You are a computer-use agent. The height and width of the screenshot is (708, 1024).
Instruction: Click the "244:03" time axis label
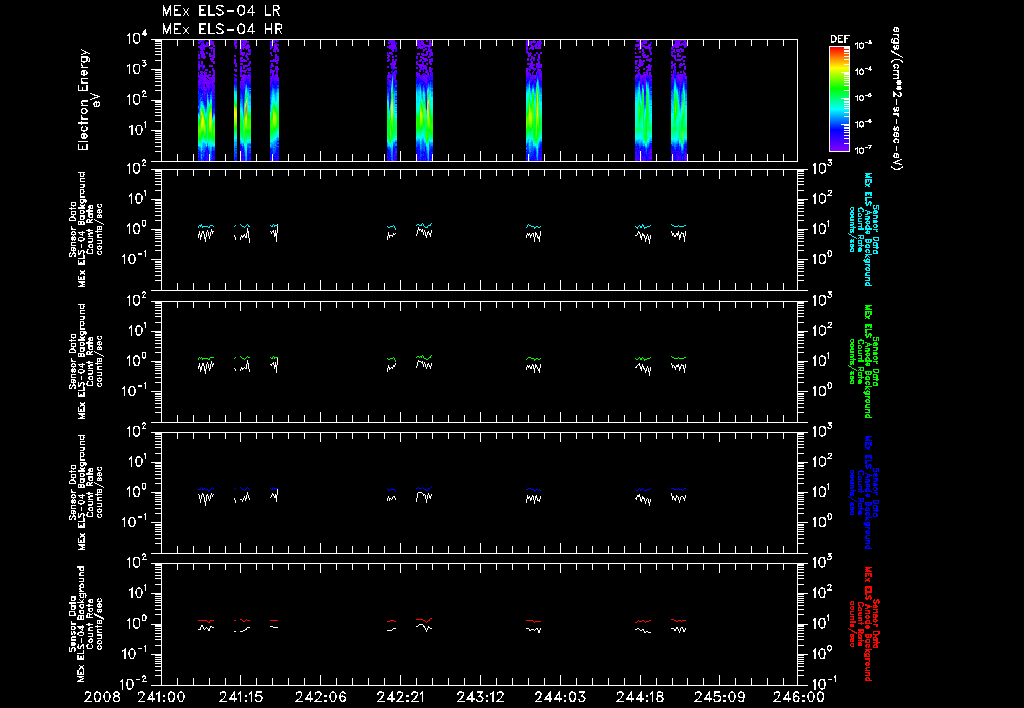click(560, 698)
